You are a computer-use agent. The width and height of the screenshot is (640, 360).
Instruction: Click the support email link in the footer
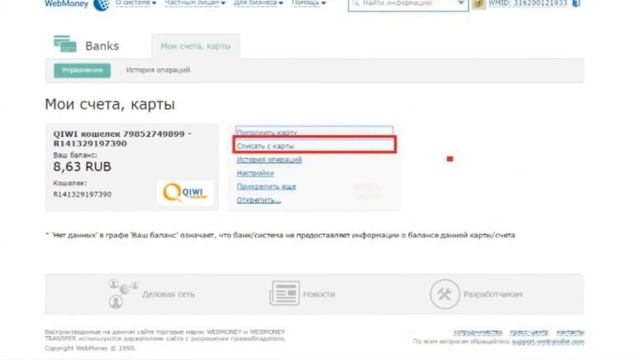(x=548, y=341)
